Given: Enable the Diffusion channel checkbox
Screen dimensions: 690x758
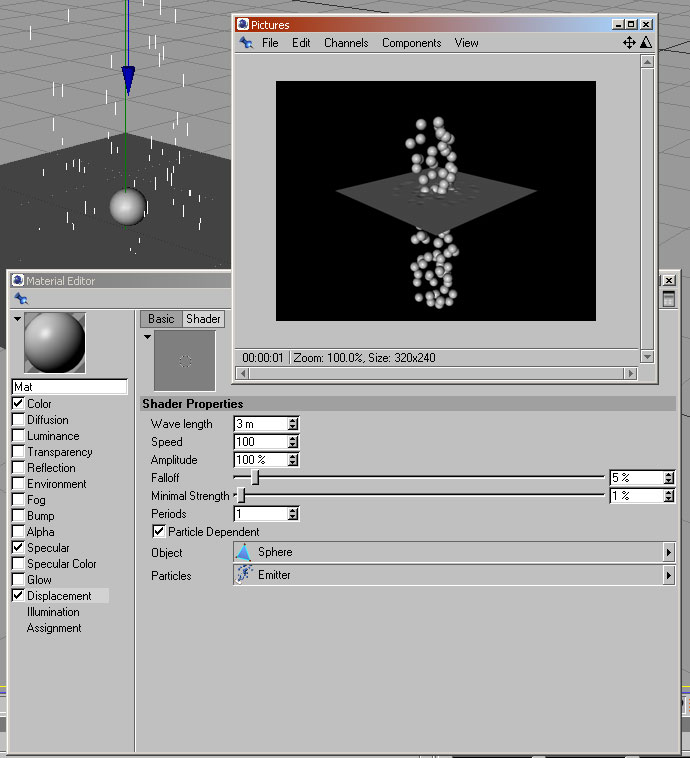Looking at the screenshot, I should pos(18,419).
